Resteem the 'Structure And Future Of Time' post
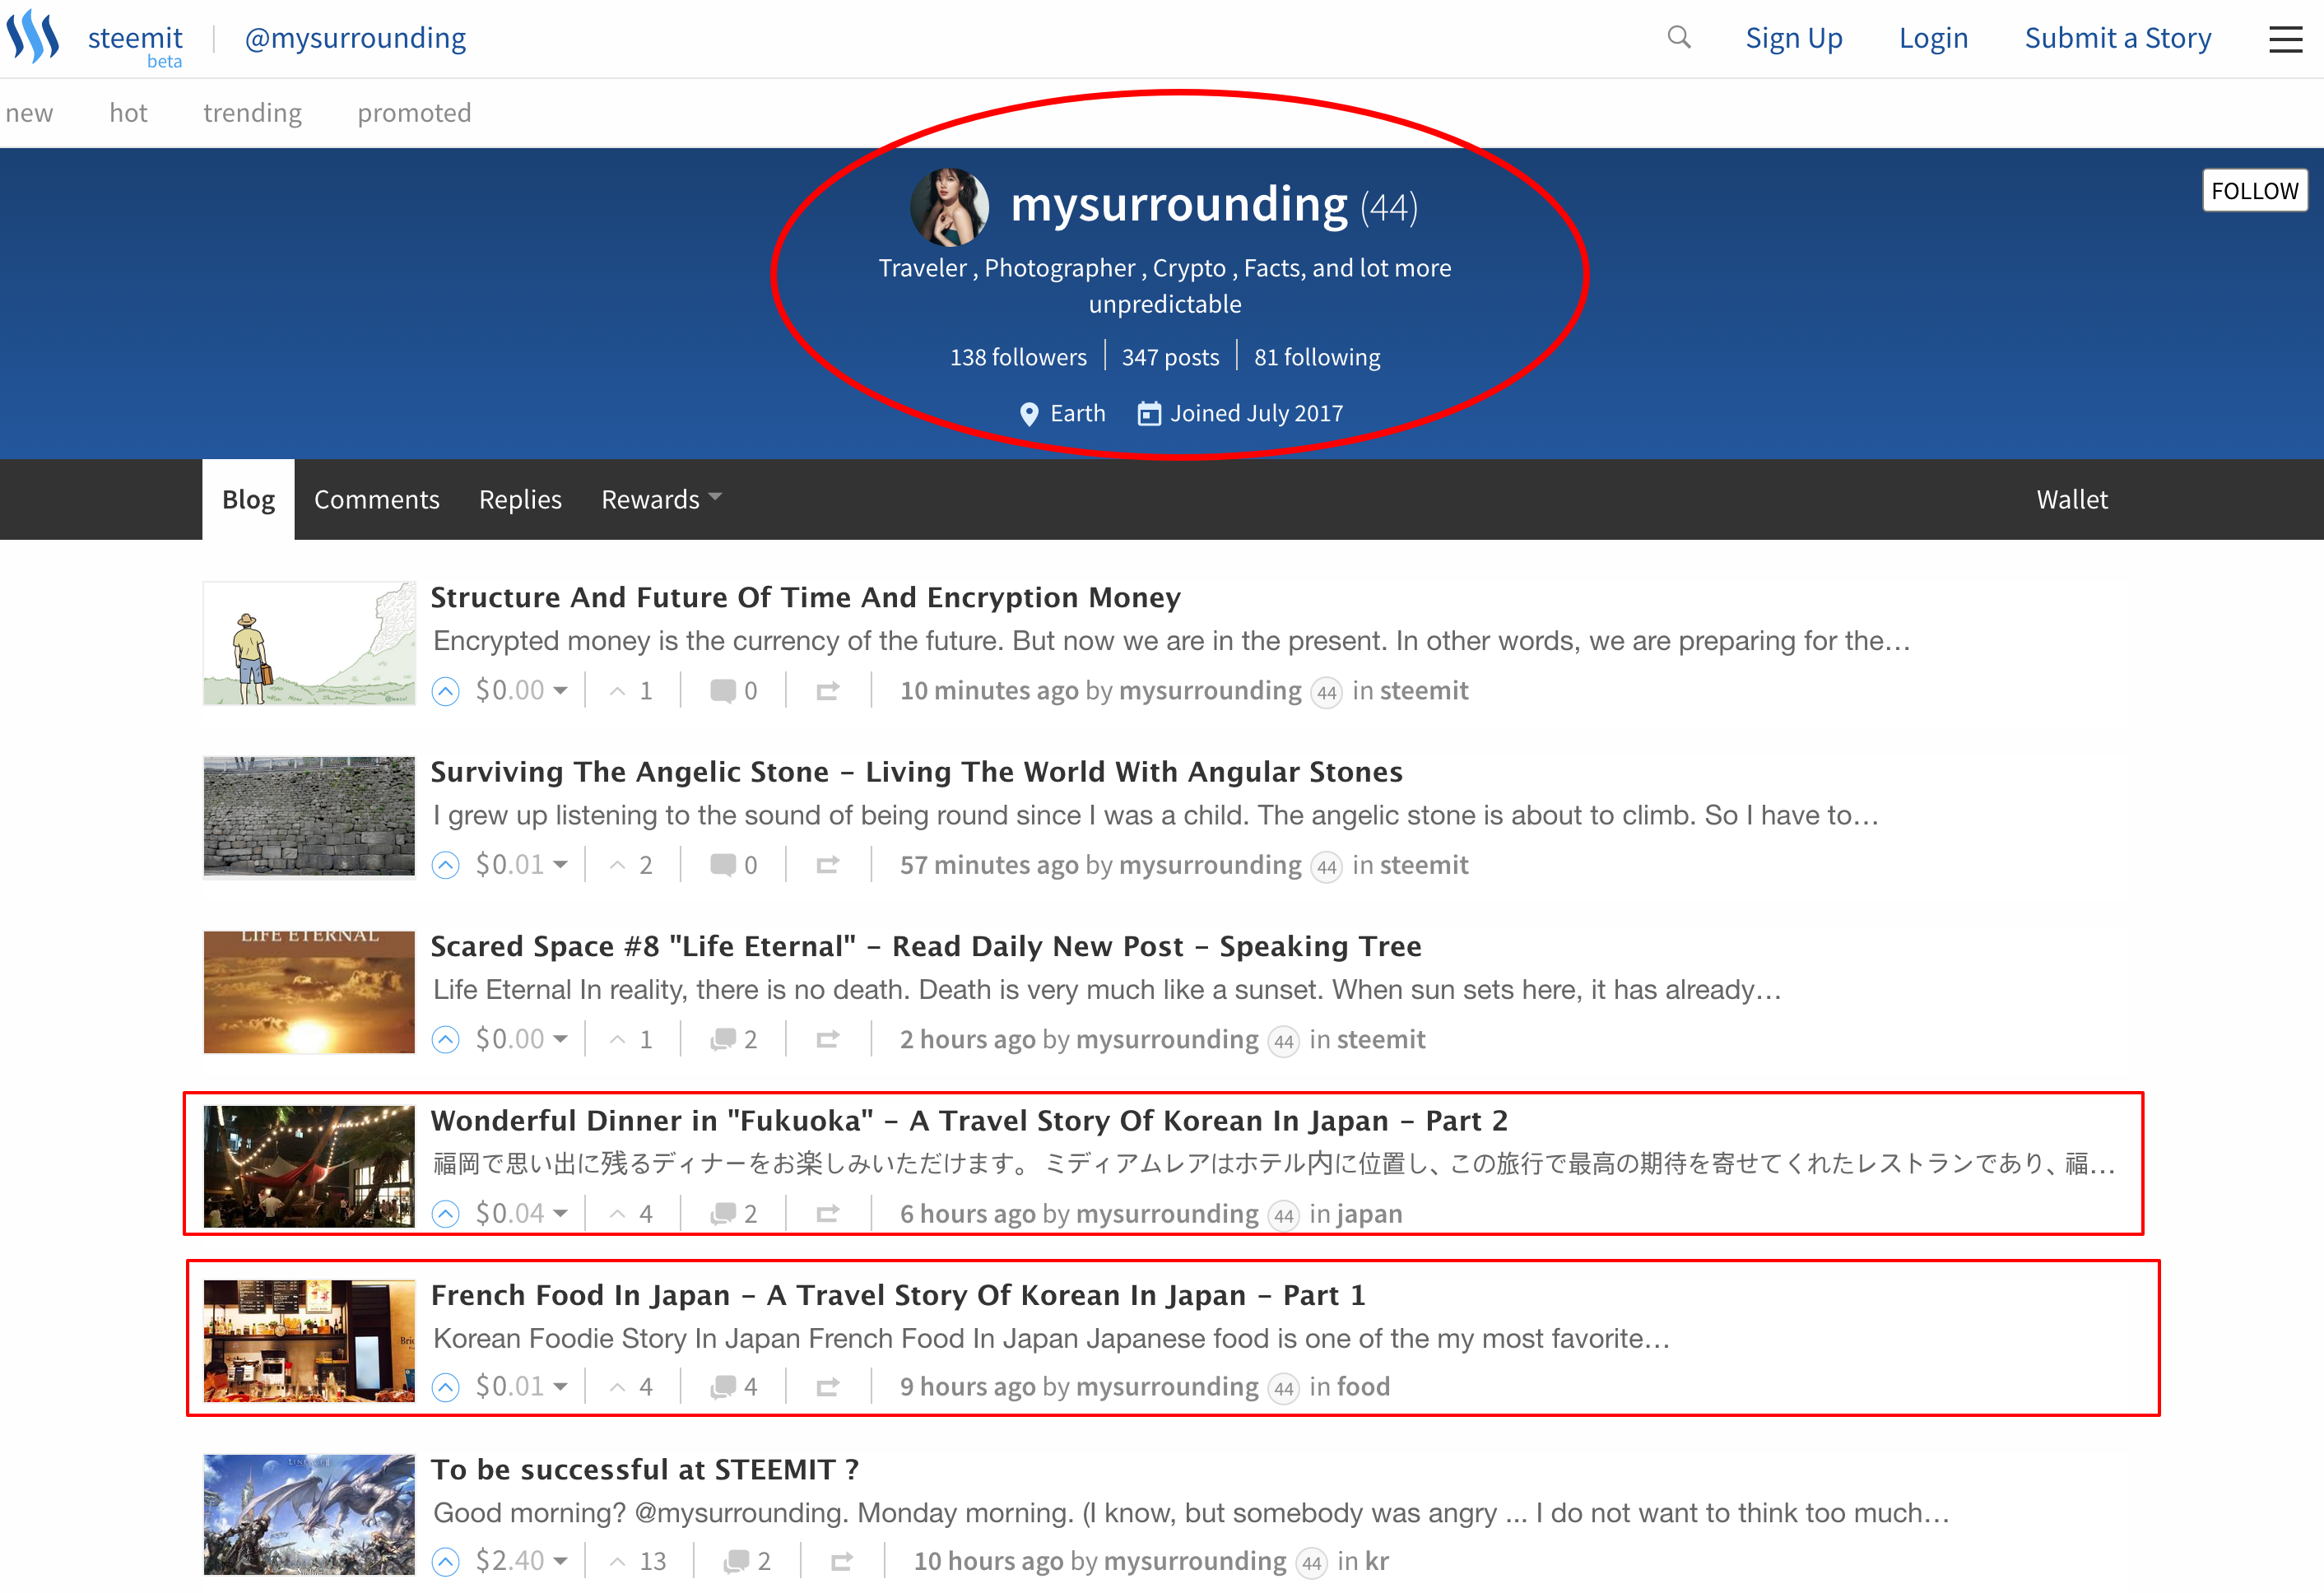Viewport: 2324px width, 1593px height. (827, 691)
